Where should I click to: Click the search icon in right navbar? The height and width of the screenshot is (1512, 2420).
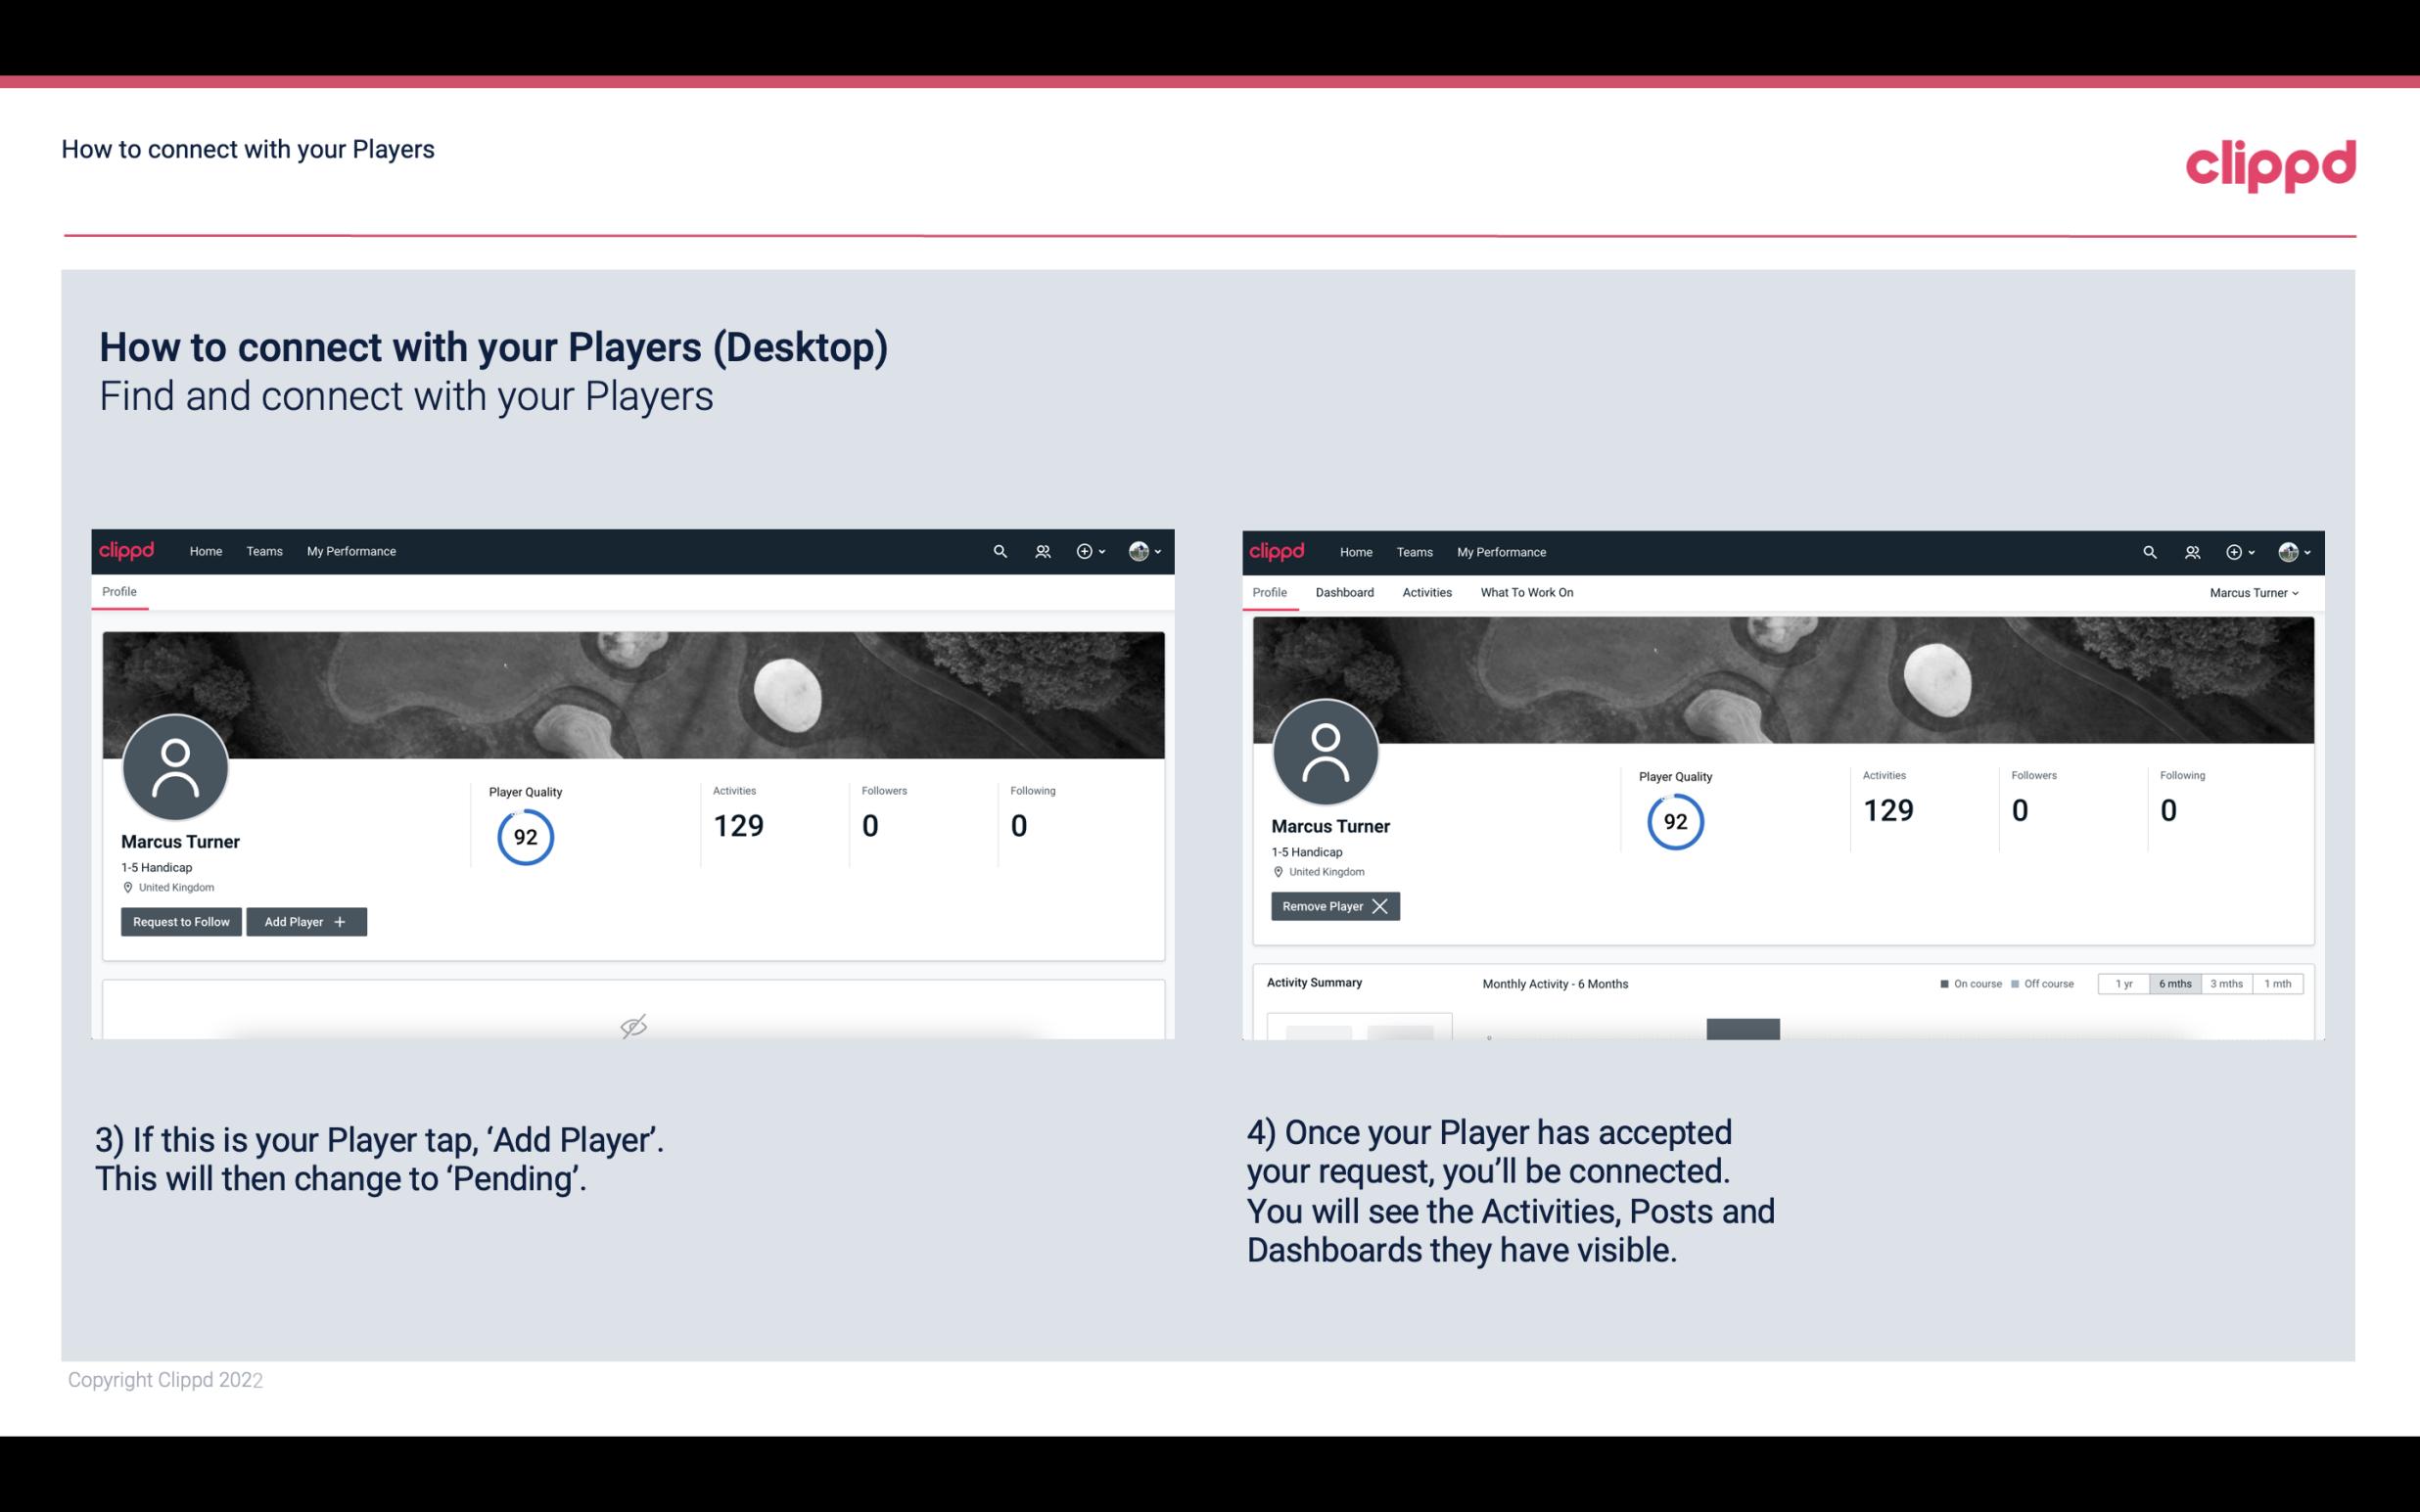[2148, 550]
